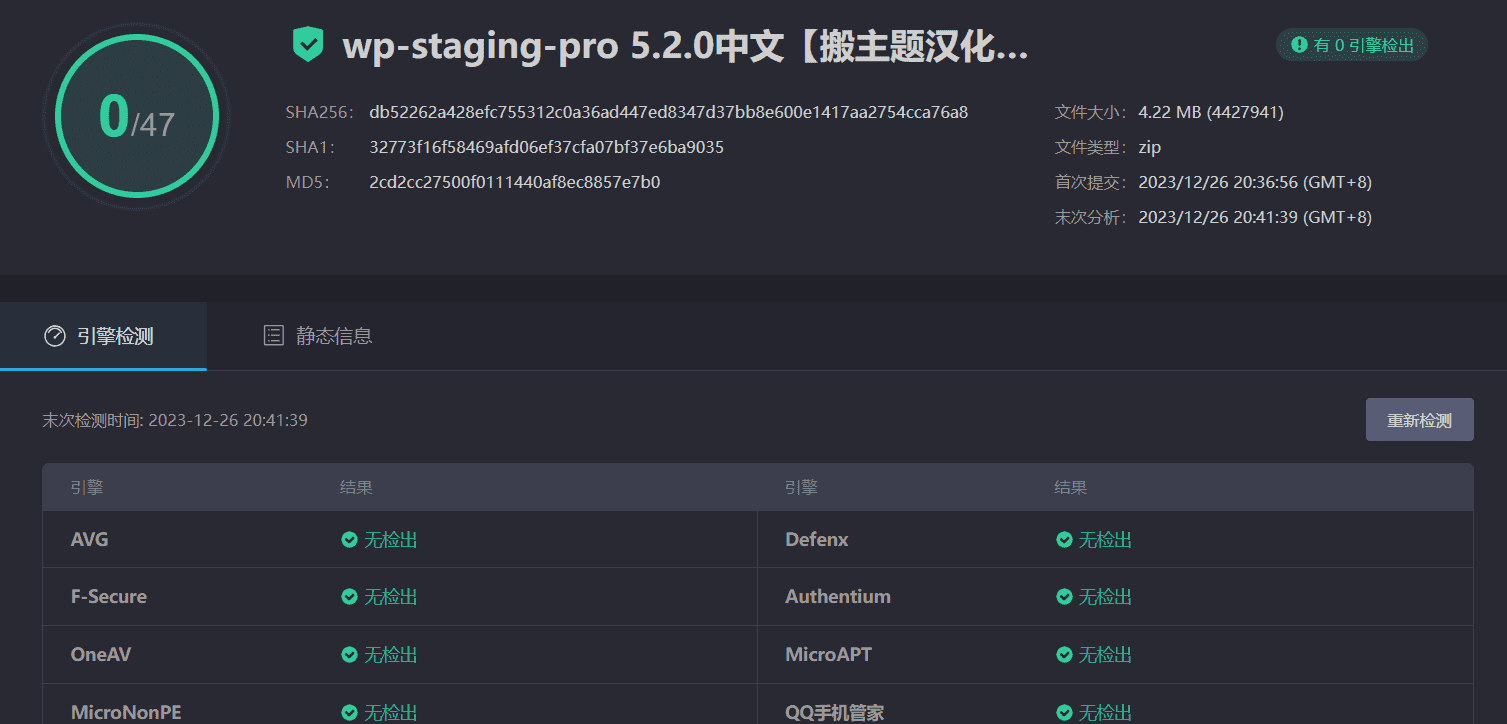Click the Defenx result check icon

coord(1064,540)
